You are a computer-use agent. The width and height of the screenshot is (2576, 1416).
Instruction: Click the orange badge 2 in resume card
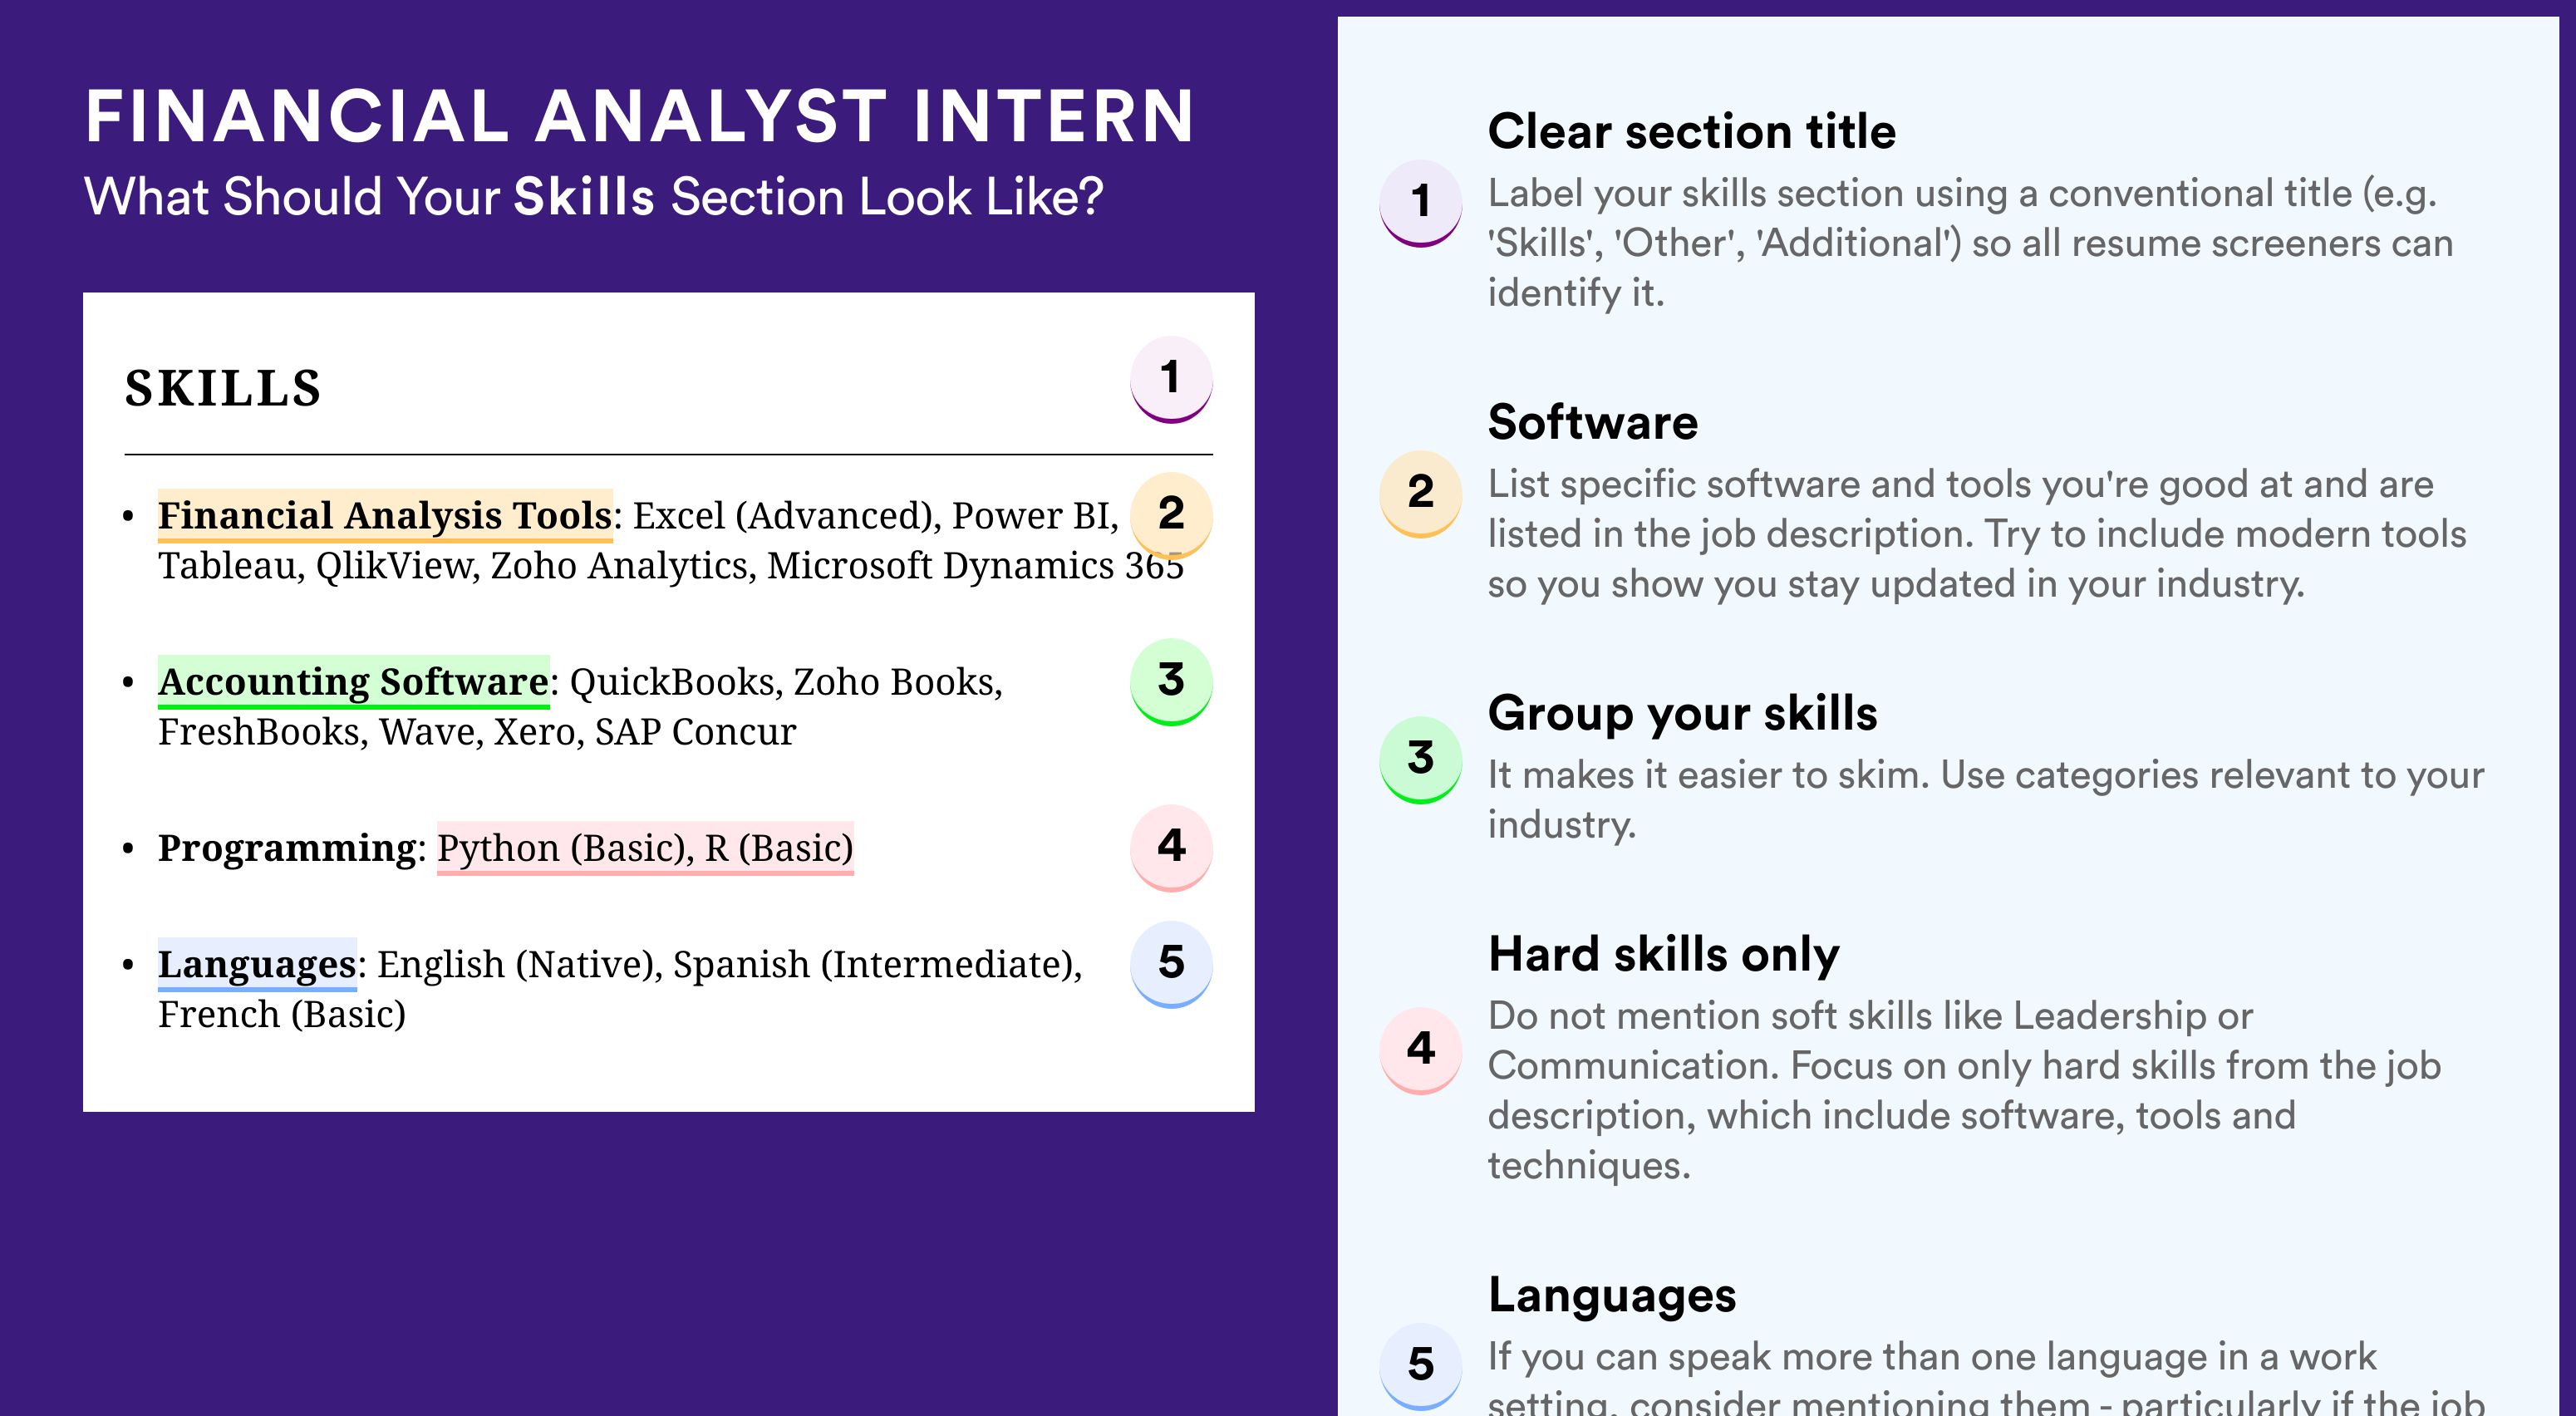point(1171,514)
